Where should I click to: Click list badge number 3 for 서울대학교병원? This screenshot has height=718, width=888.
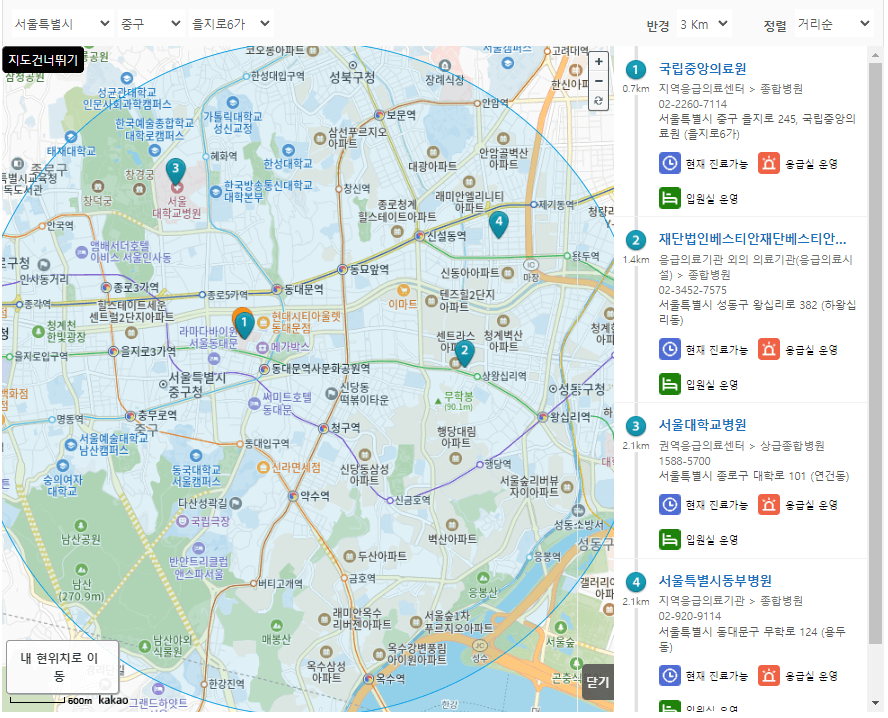pyautogui.click(x=635, y=426)
